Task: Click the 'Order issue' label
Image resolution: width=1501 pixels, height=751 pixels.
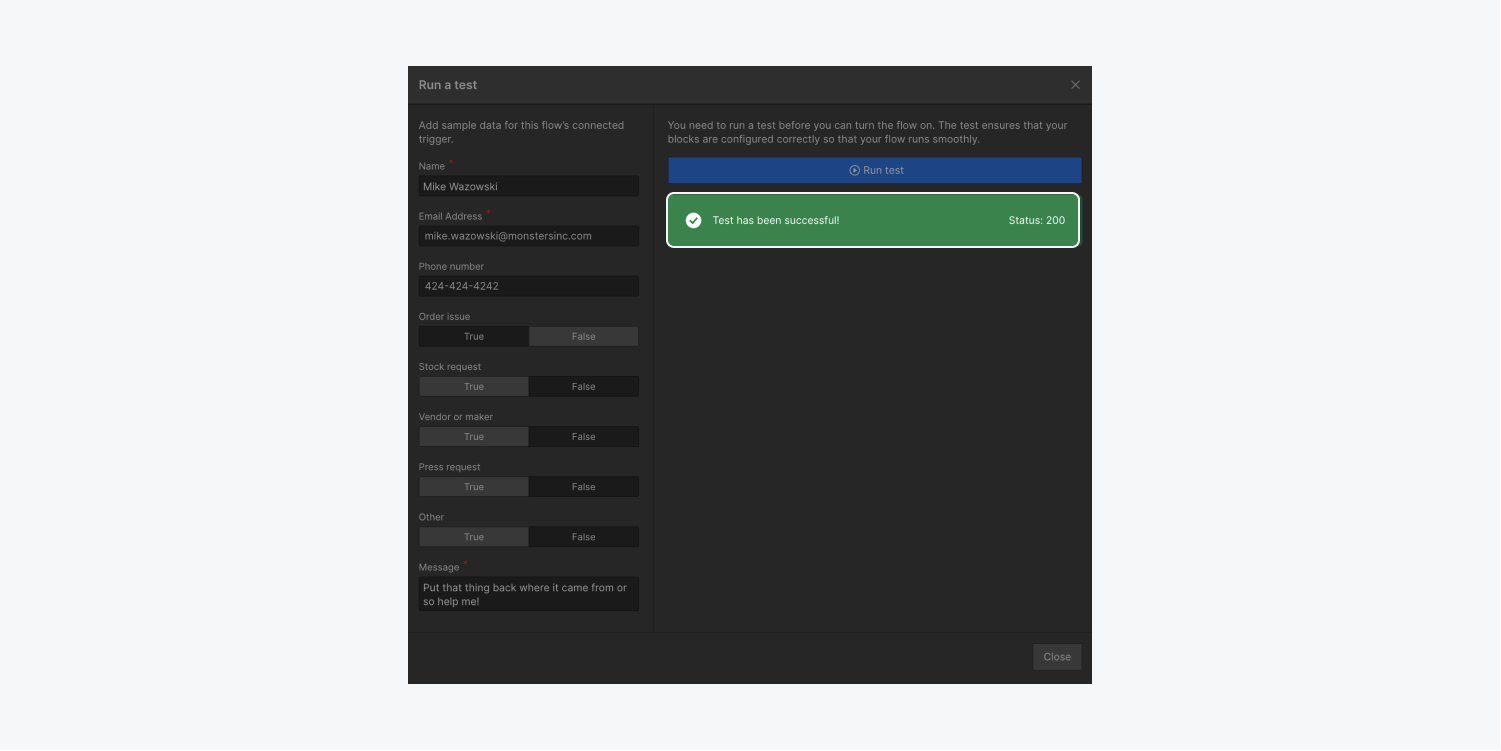Action: pos(444,317)
